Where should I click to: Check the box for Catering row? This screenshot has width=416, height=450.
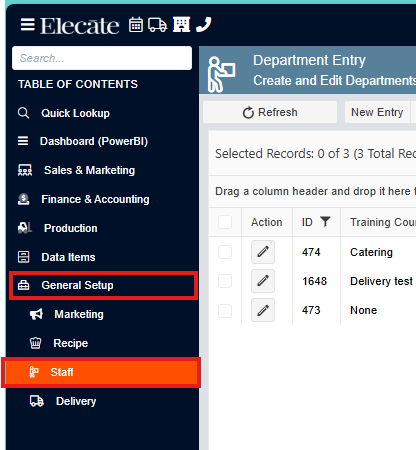225,252
